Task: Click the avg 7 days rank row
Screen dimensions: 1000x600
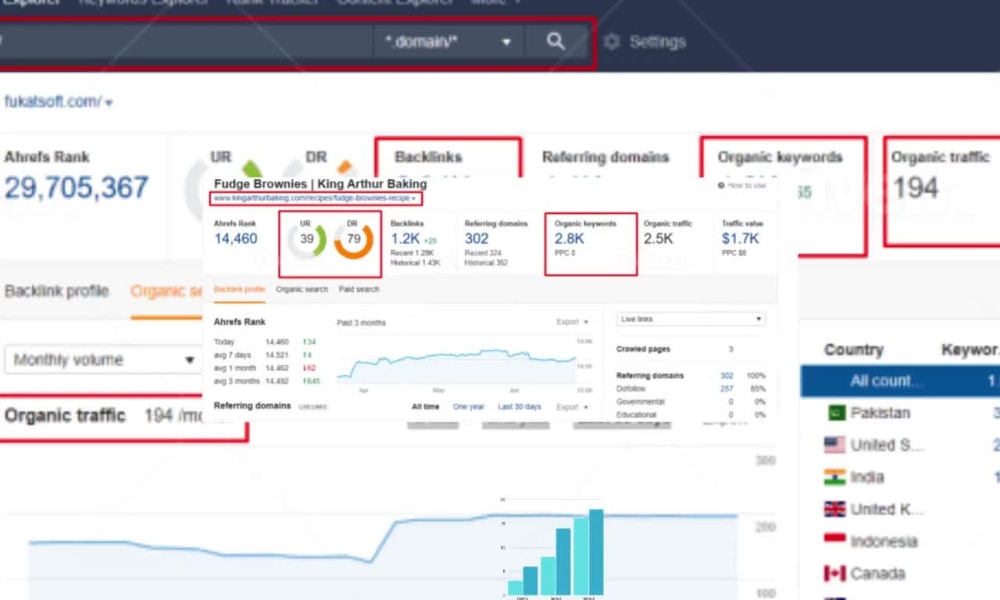Action: click(x=265, y=355)
